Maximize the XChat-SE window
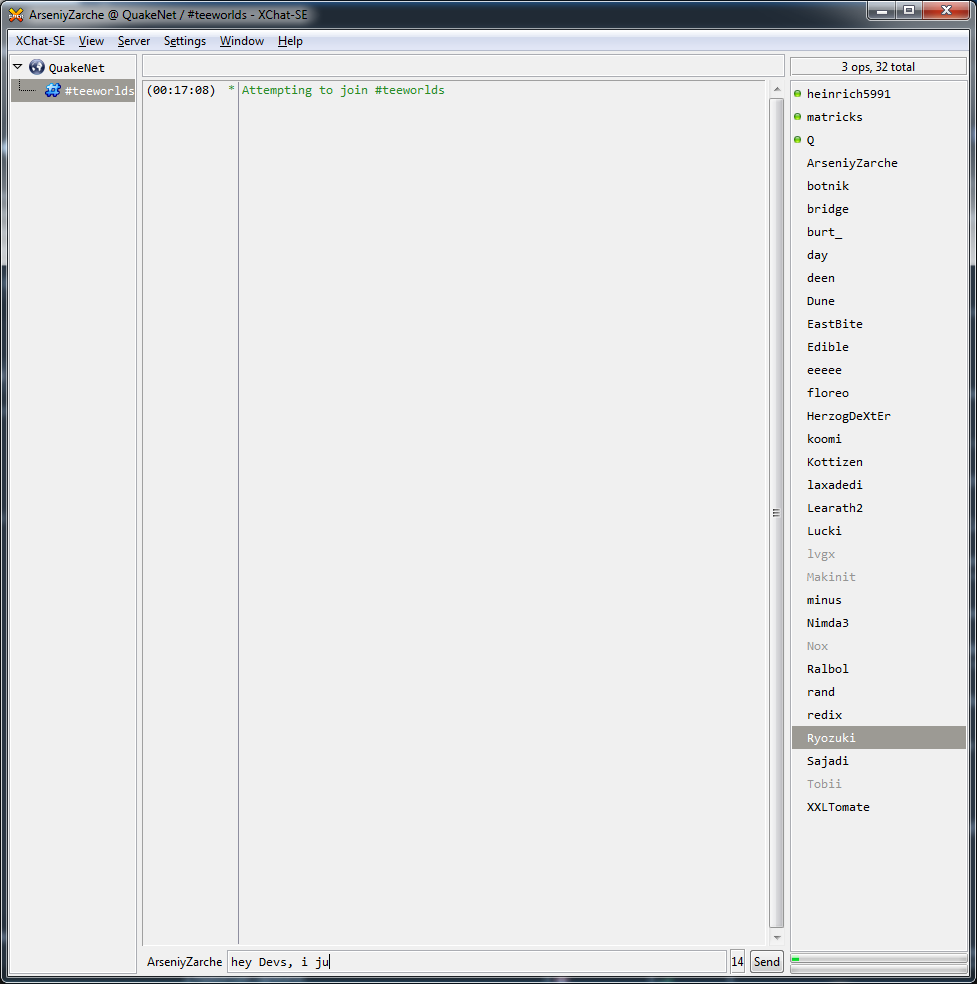The image size is (977, 984). [x=909, y=11]
